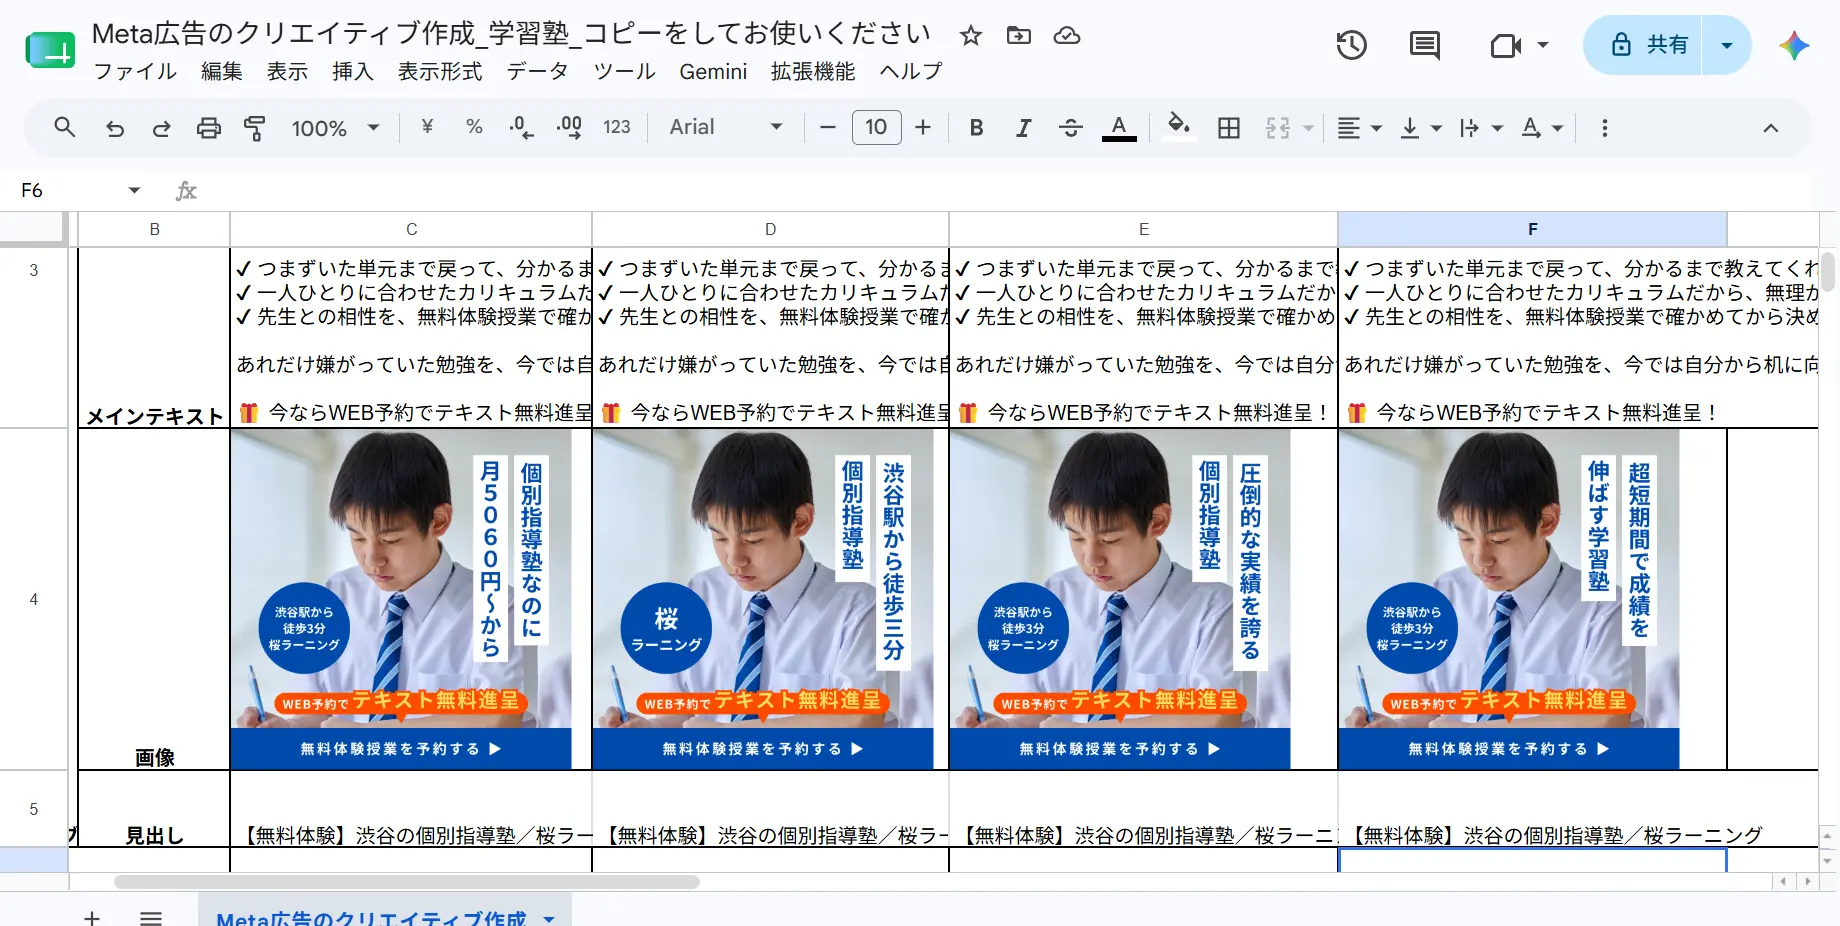Click the document title text
The width and height of the screenshot is (1840, 926).
click(511, 33)
